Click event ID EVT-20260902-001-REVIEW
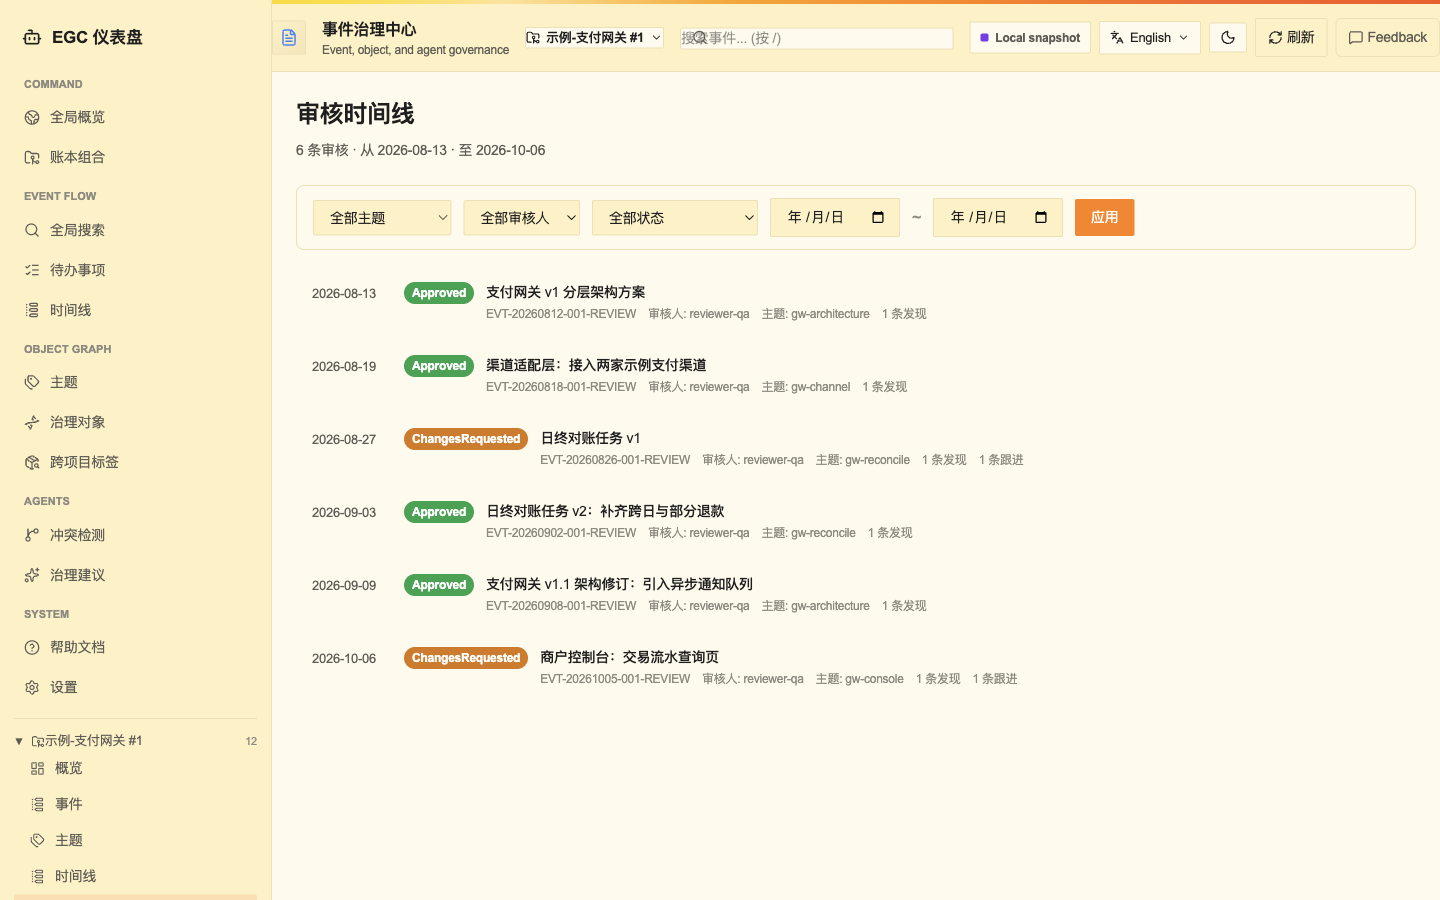This screenshot has width=1440, height=900. pyautogui.click(x=561, y=533)
